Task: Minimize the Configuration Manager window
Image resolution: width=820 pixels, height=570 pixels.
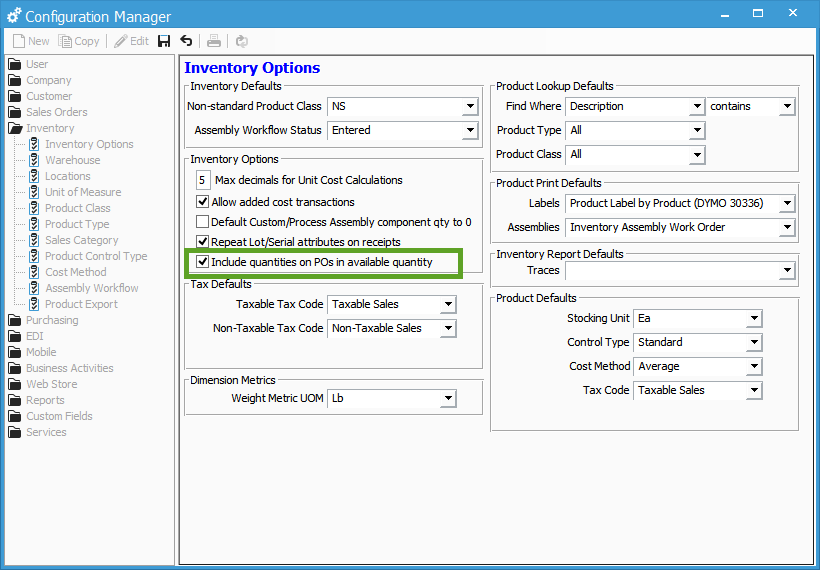Action: pyautogui.click(x=725, y=14)
